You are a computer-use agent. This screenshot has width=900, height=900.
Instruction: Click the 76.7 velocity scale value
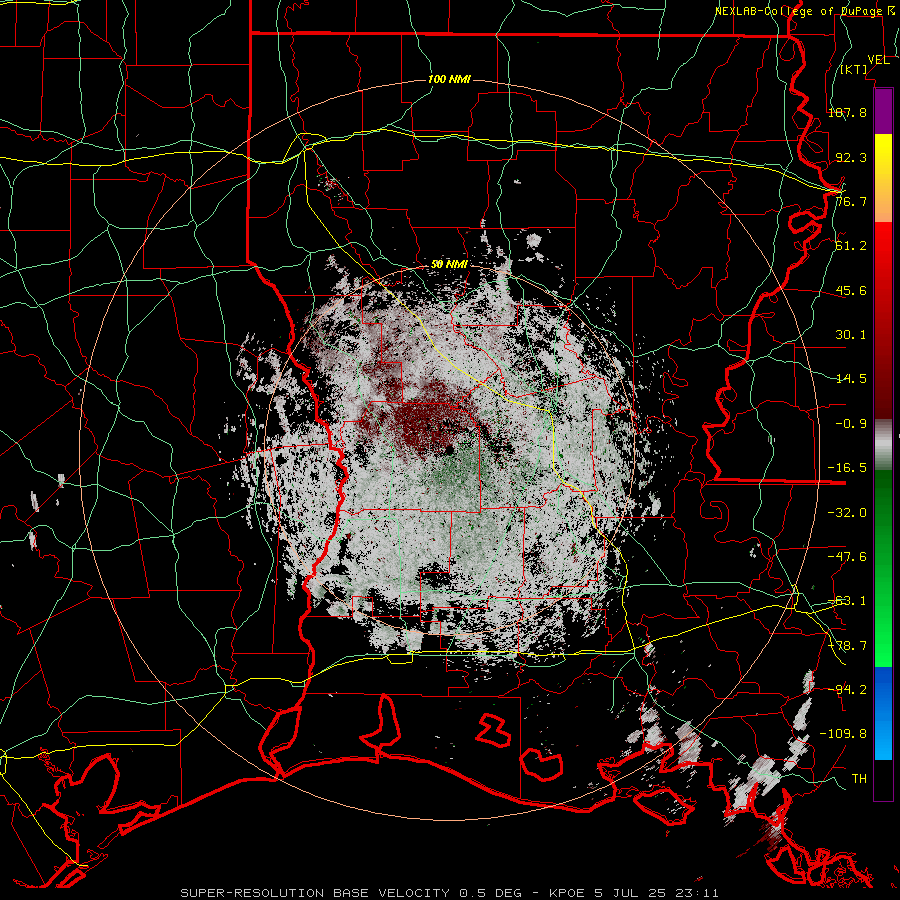tap(851, 201)
